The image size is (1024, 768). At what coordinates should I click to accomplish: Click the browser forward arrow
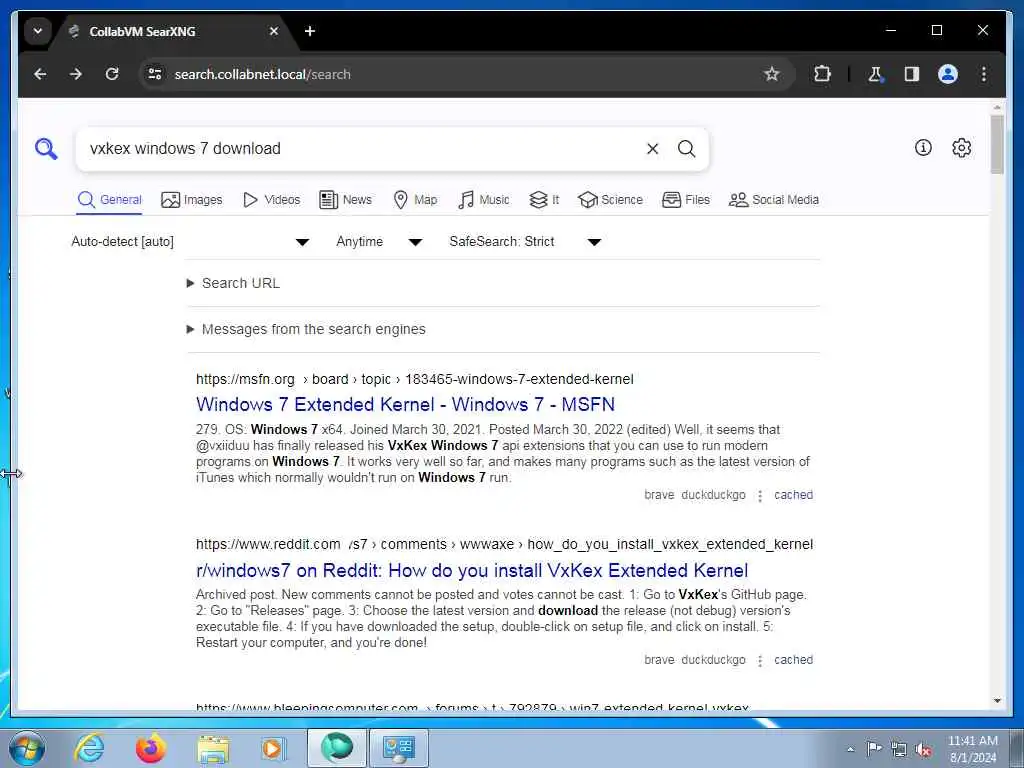click(x=76, y=74)
